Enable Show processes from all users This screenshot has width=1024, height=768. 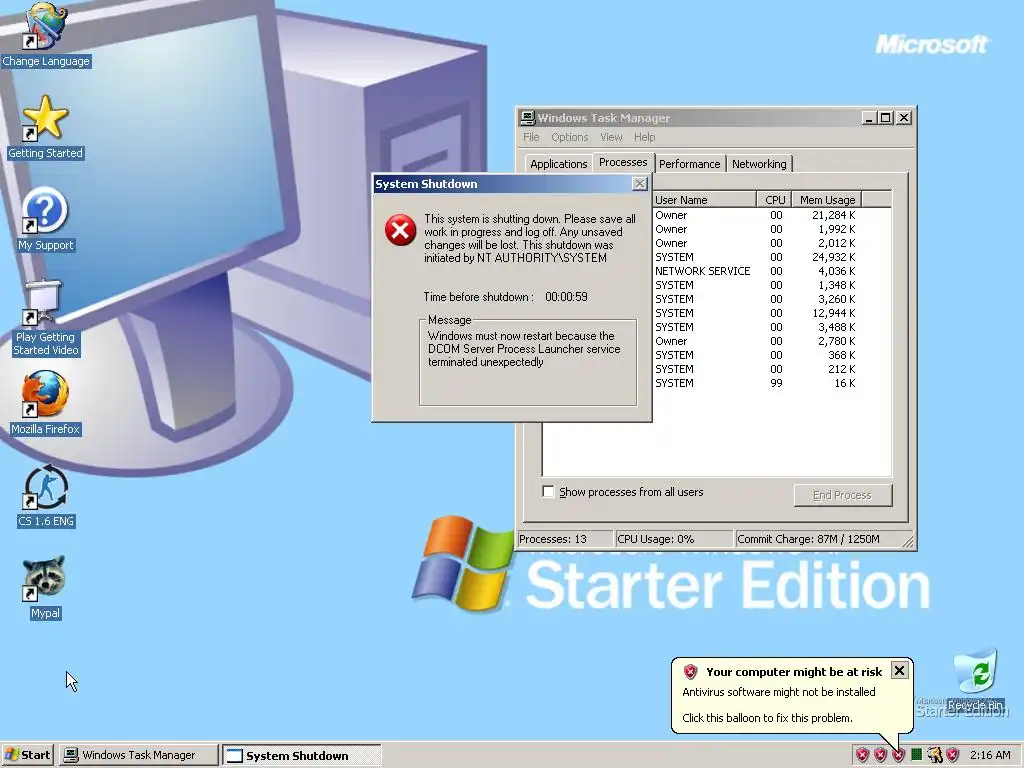pyautogui.click(x=549, y=491)
